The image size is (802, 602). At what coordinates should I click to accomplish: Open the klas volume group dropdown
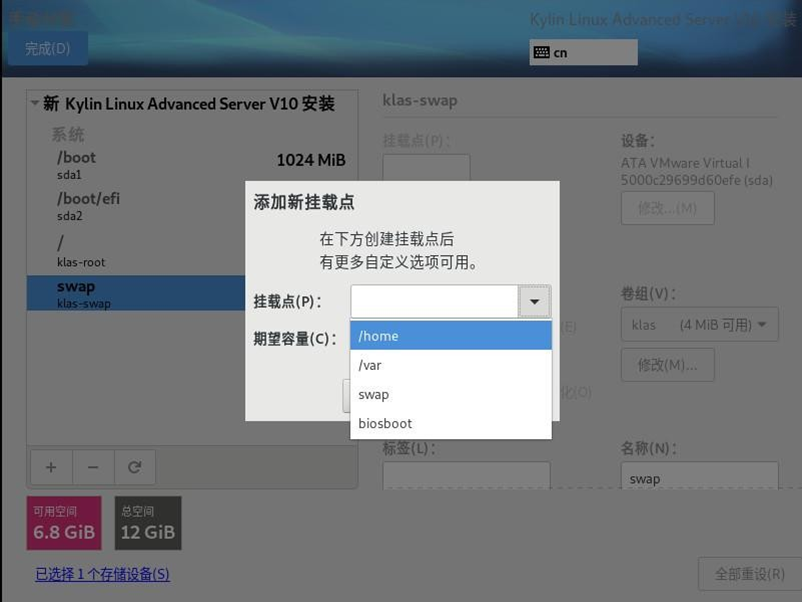[x=699, y=324]
